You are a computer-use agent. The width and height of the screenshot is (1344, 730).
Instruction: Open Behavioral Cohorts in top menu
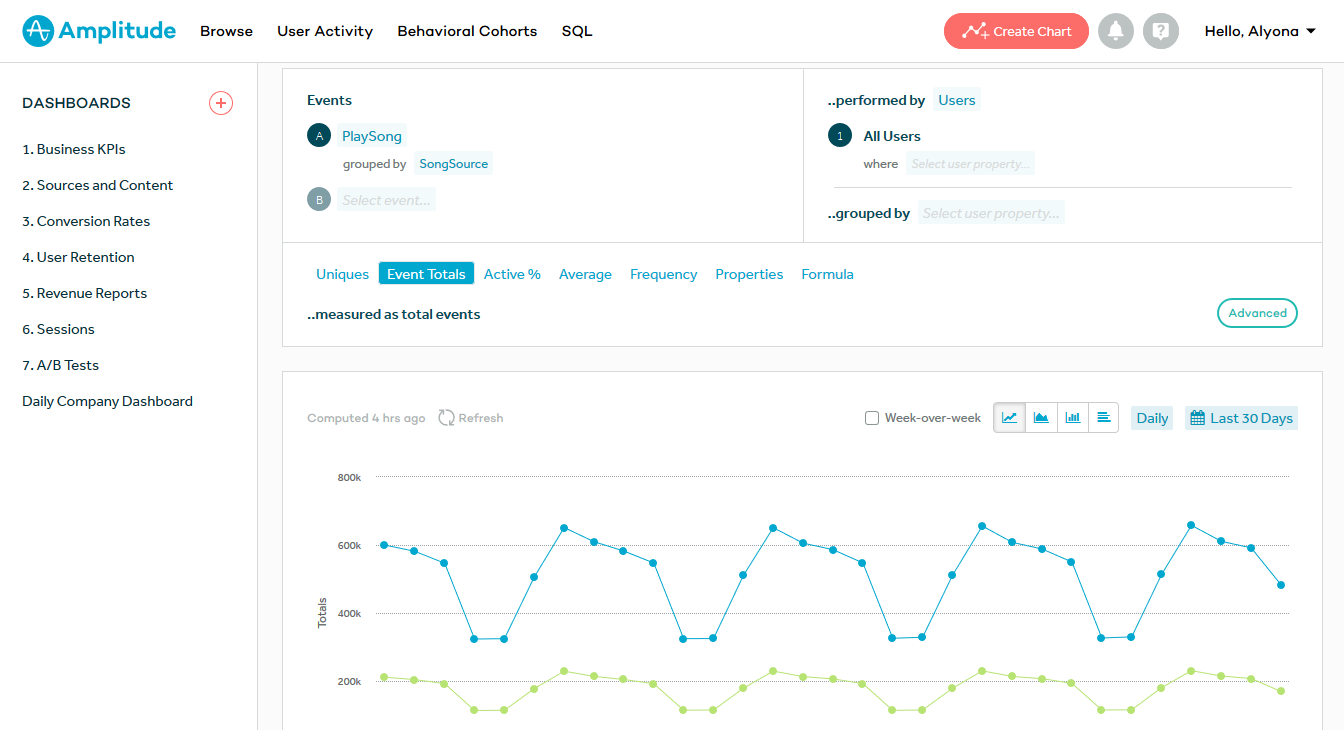pos(467,31)
